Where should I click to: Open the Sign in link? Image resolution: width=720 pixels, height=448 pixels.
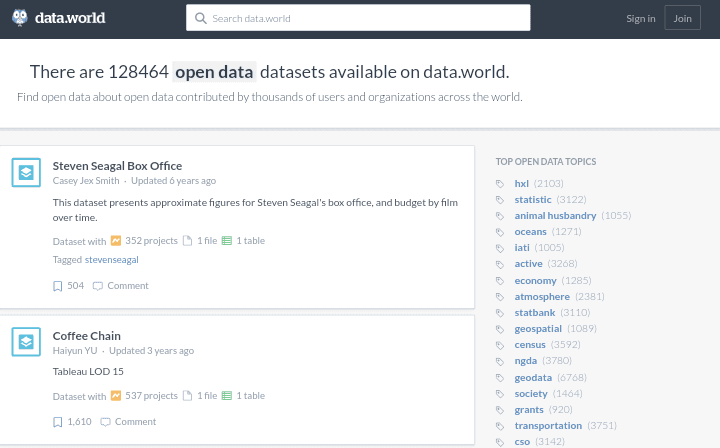641,18
